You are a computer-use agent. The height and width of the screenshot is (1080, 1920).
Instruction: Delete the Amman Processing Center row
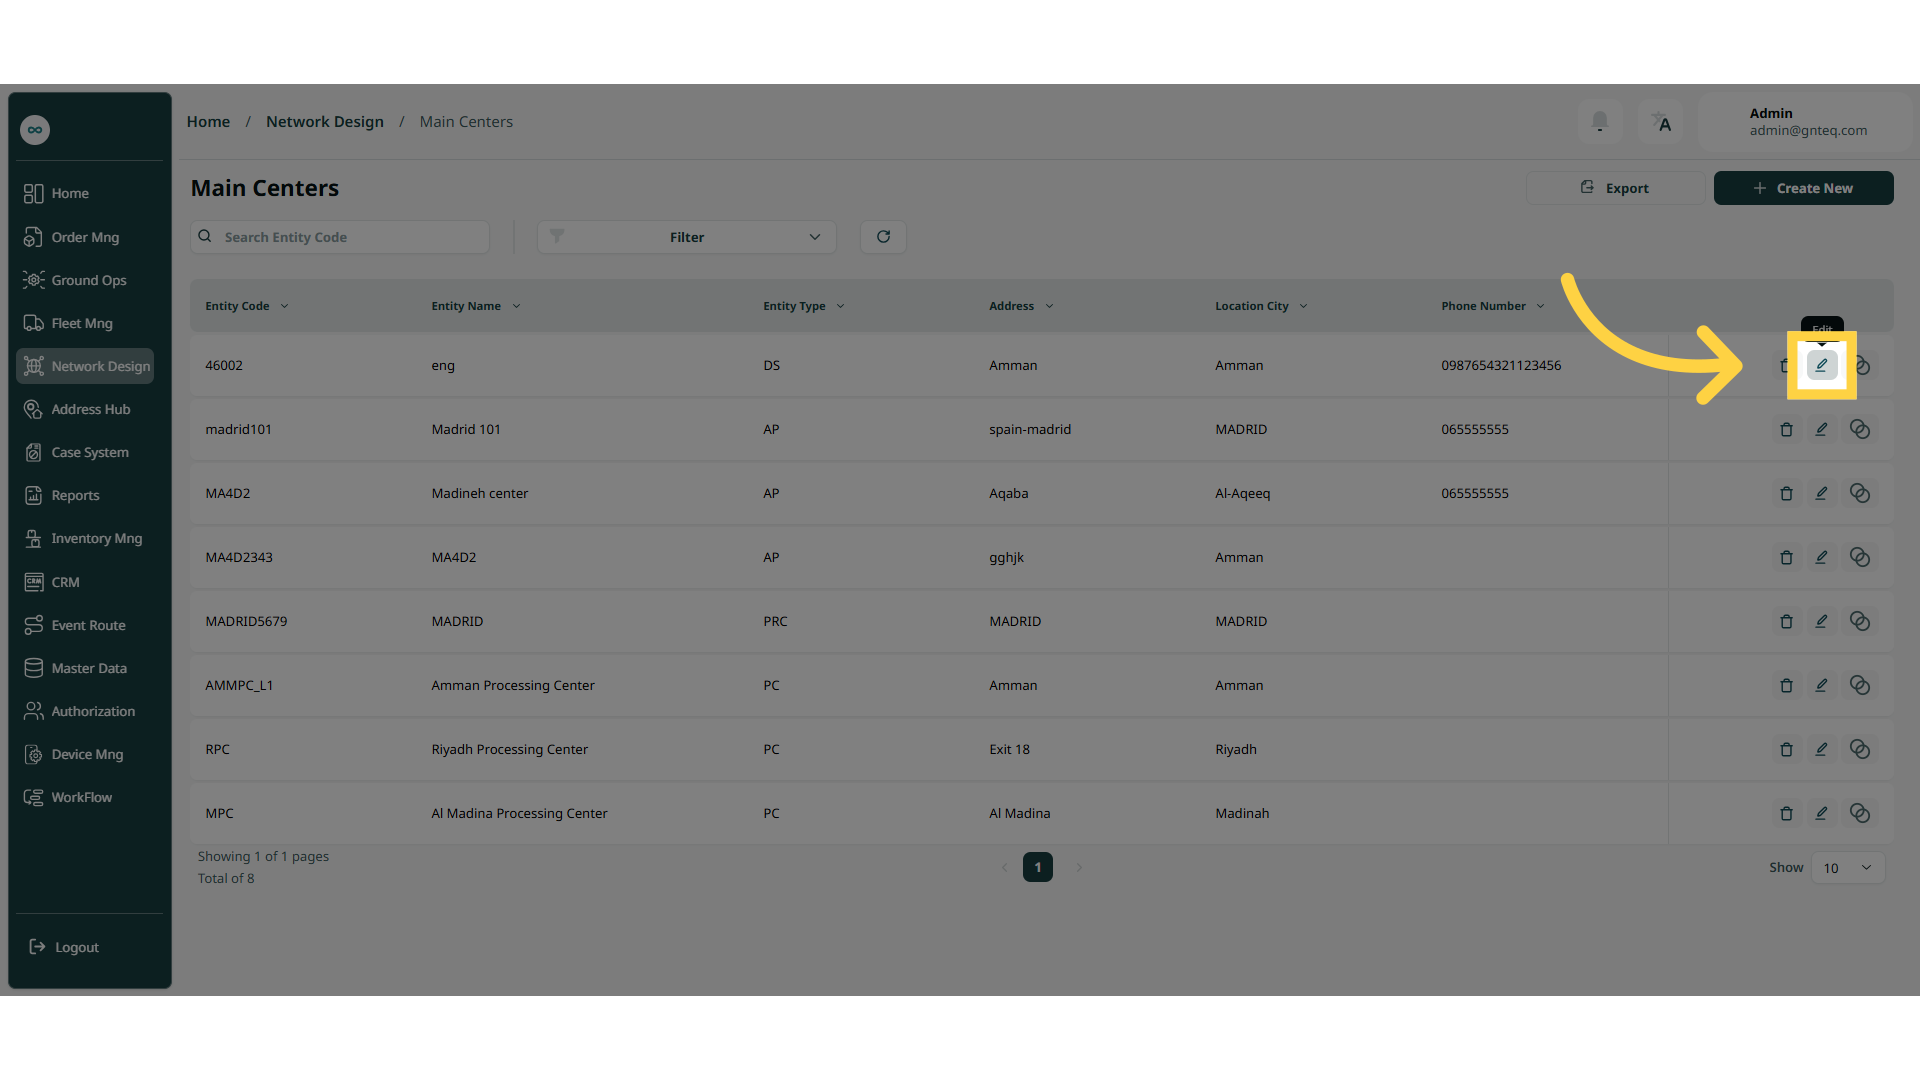pyautogui.click(x=1786, y=685)
